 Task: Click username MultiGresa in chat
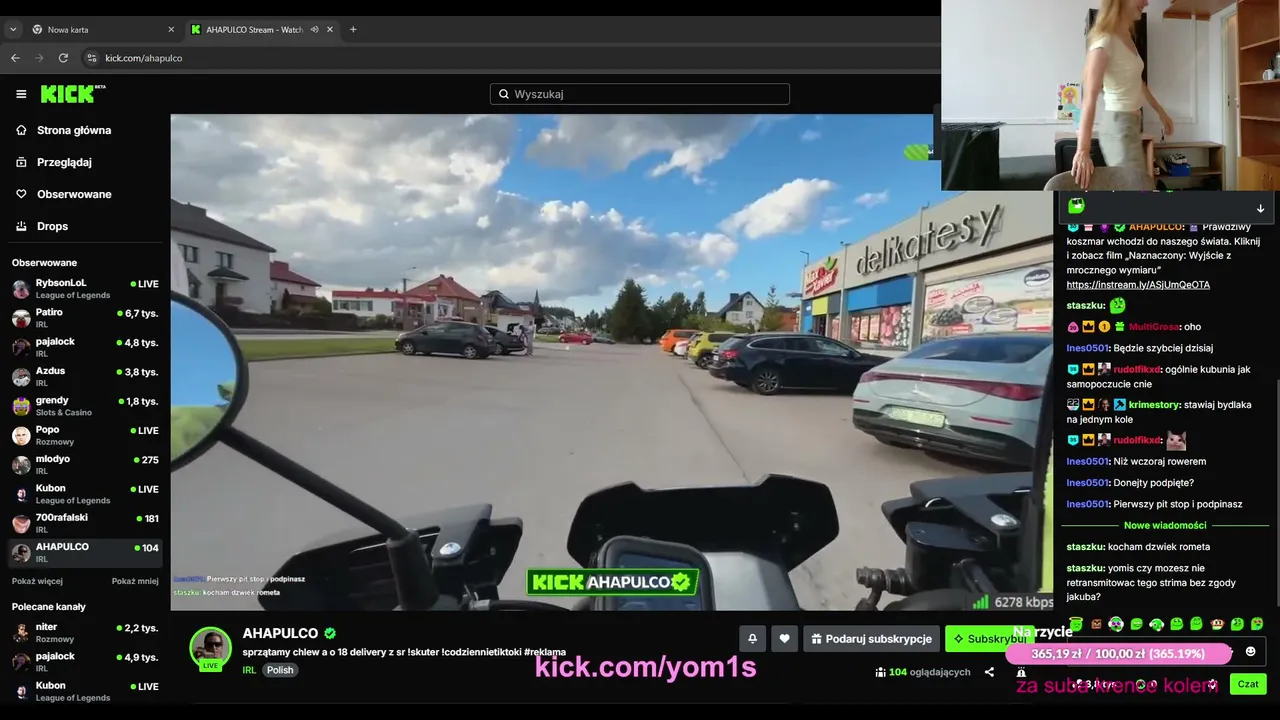click(x=1154, y=327)
